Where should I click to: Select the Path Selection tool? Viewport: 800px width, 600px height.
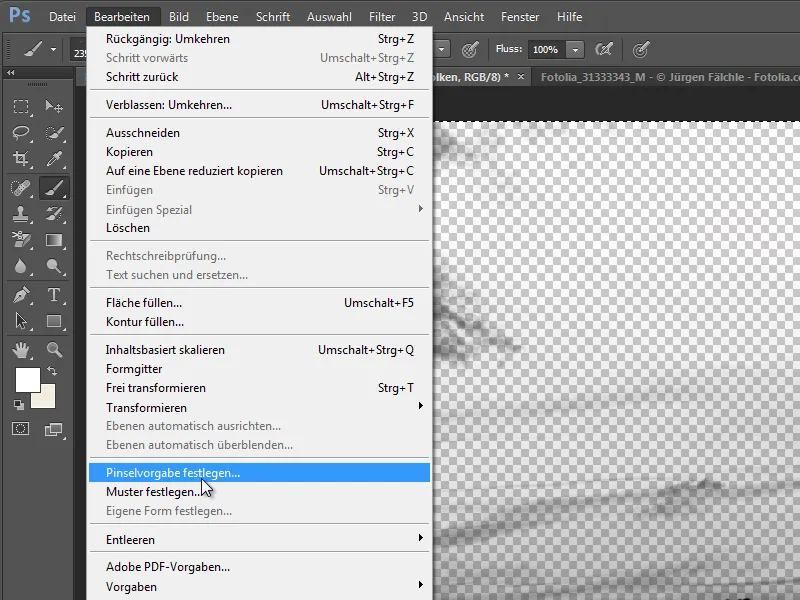(21, 321)
